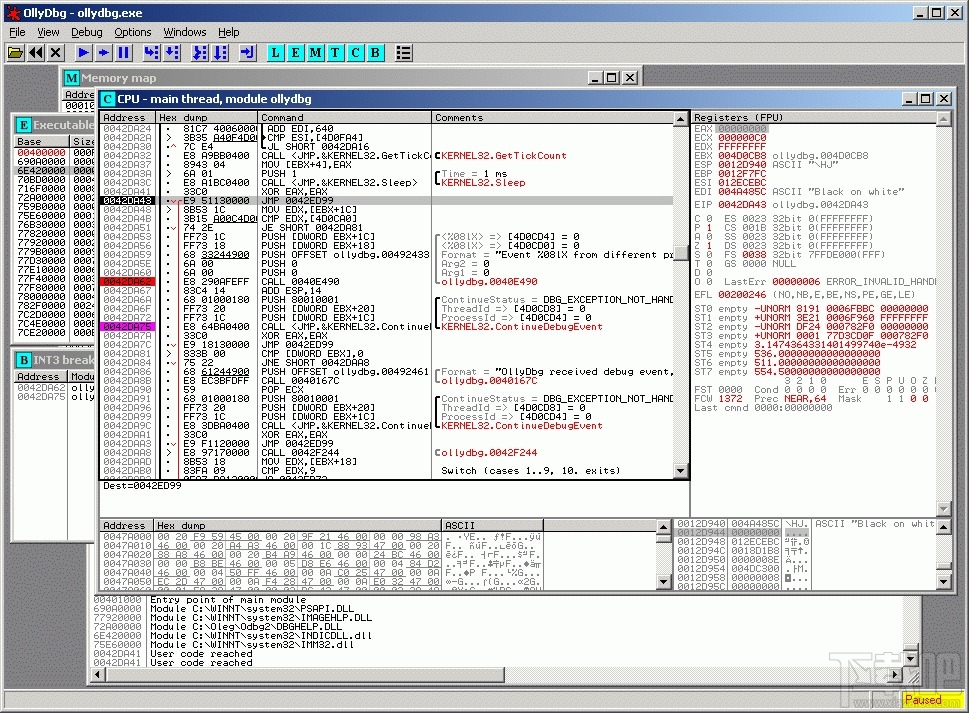
Task: Show Breakpoints window with B button
Action: [x=375, y=52]
